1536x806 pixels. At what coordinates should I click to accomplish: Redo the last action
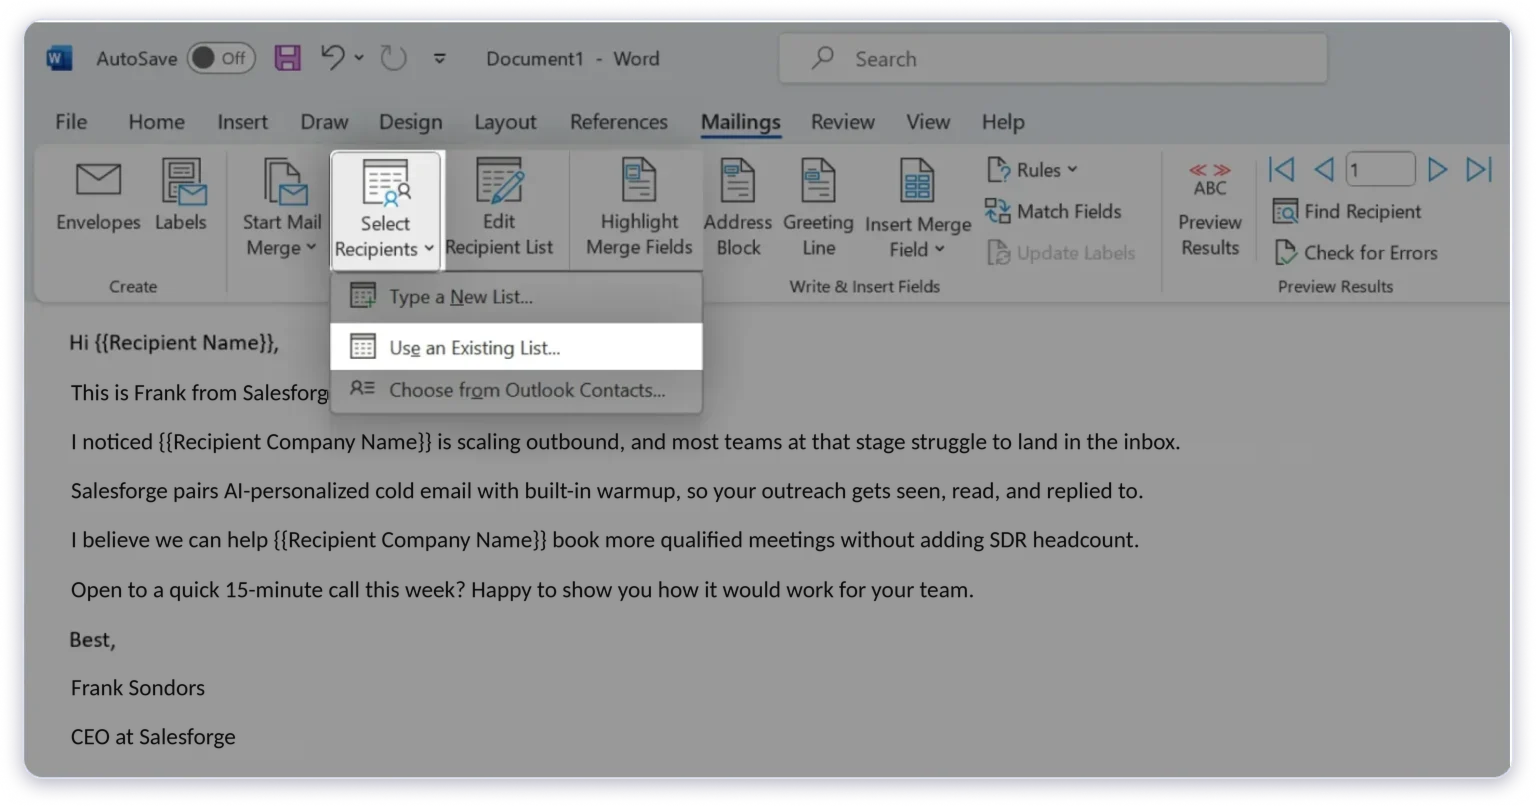(393, 58)
